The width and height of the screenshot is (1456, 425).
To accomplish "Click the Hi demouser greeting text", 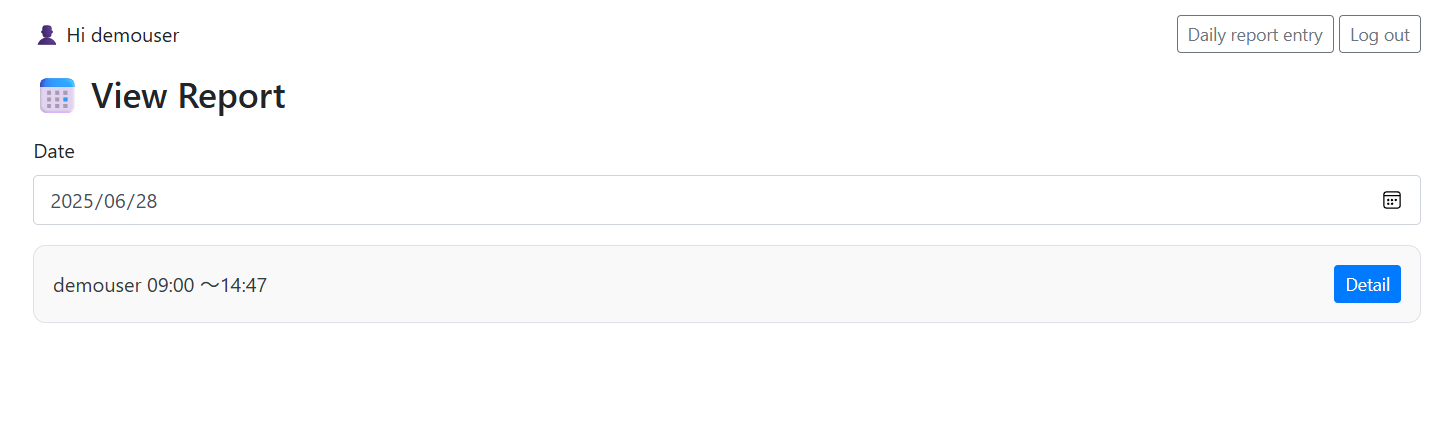I will [x=122, y=35].
